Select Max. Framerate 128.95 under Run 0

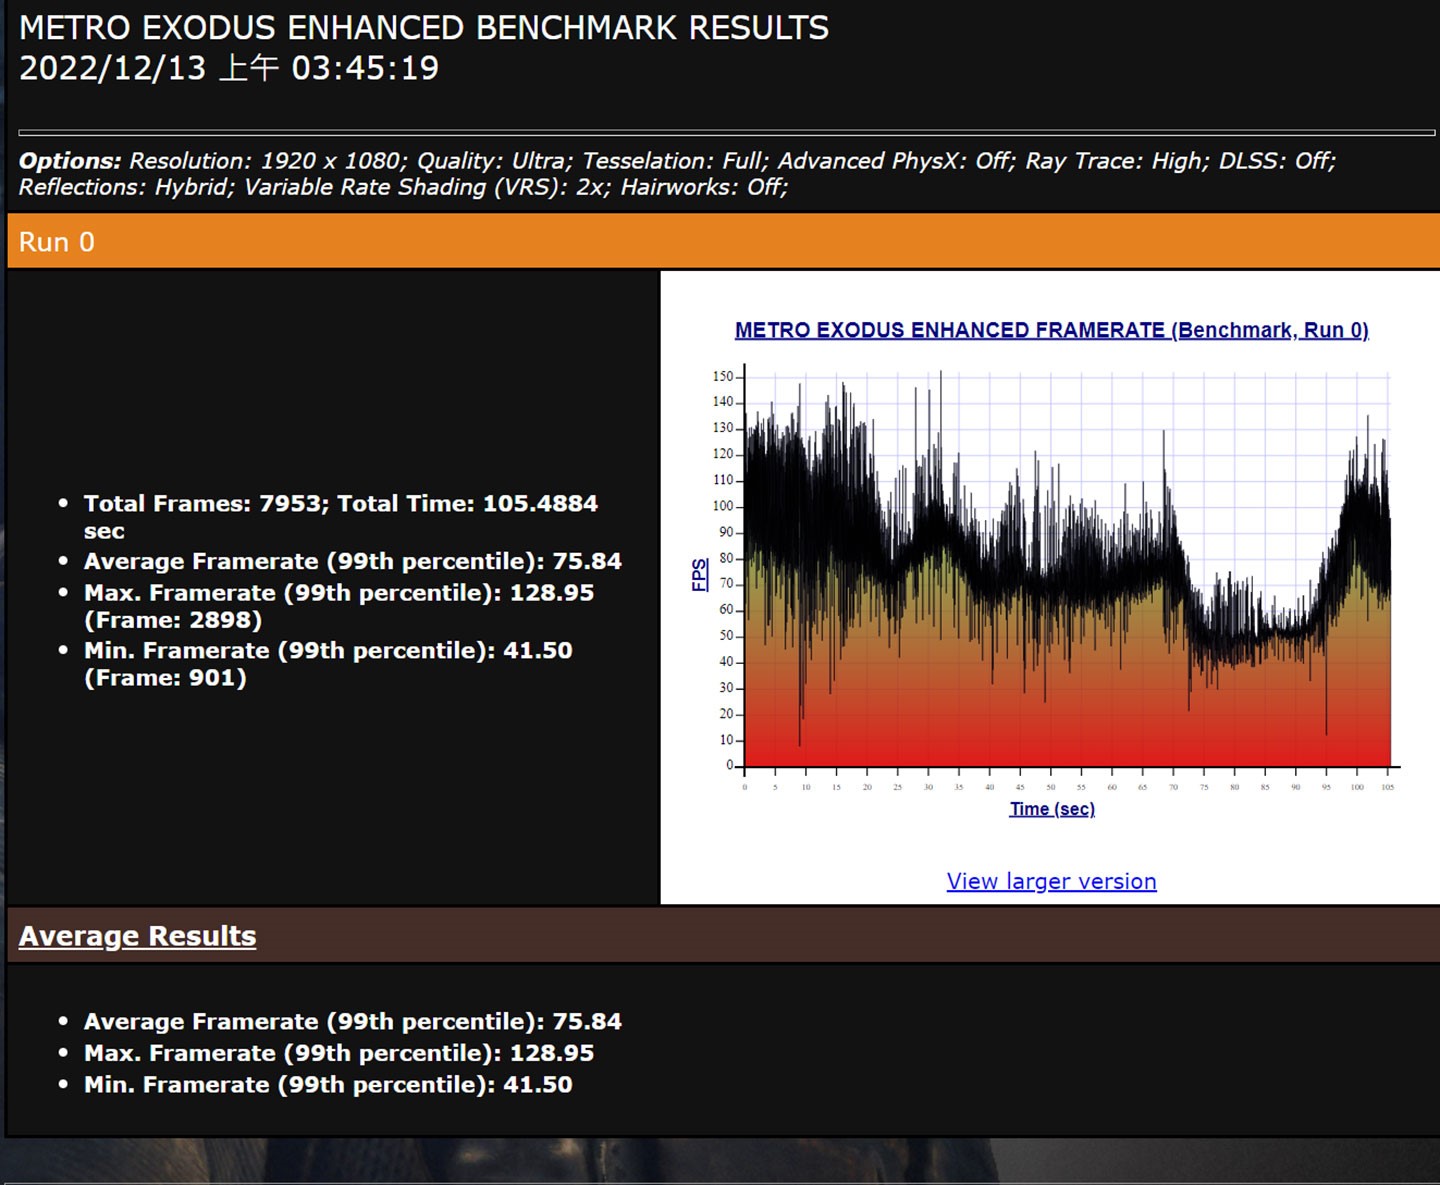338,606
